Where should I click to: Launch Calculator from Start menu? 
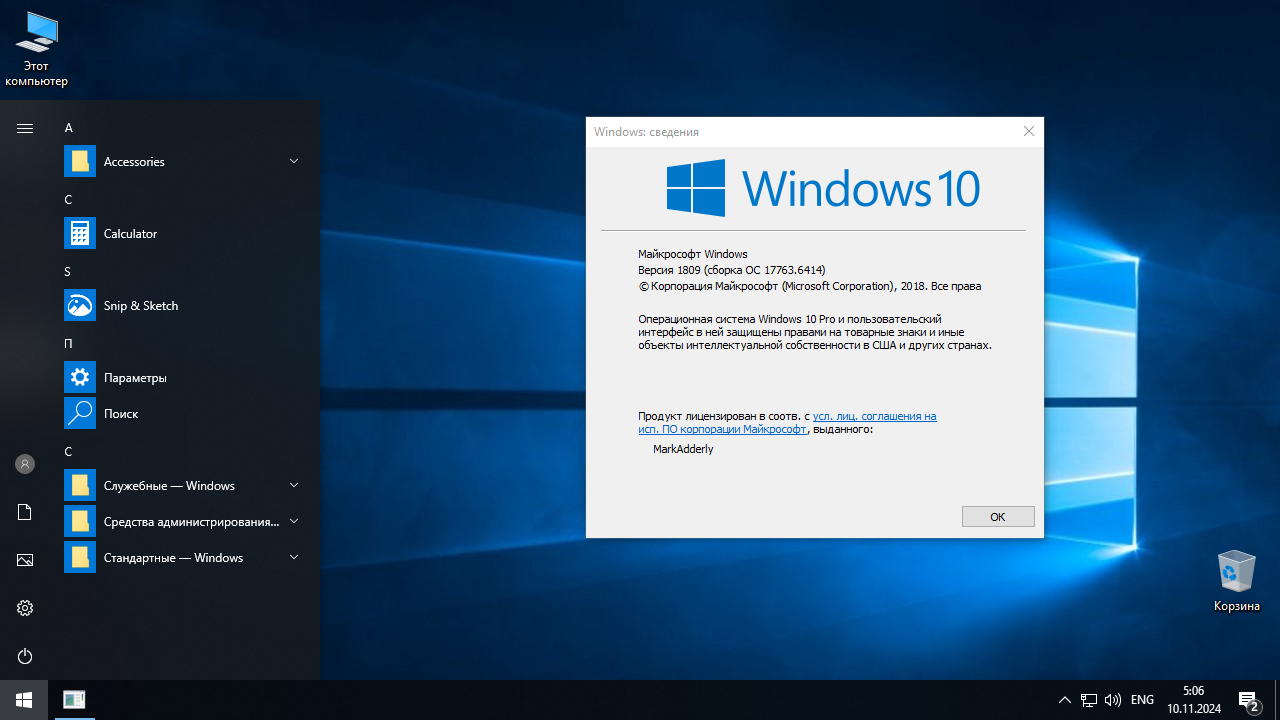(182, 233)
